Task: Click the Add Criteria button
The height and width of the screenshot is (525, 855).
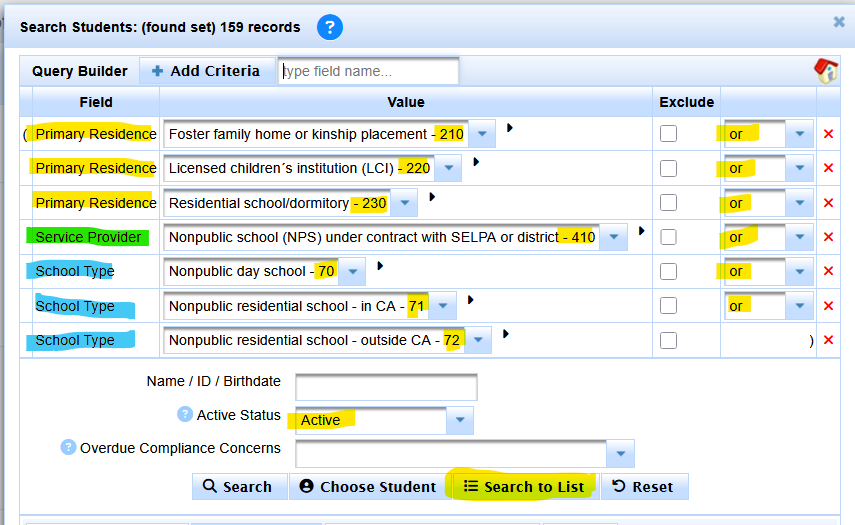Action: pos(206,71)
